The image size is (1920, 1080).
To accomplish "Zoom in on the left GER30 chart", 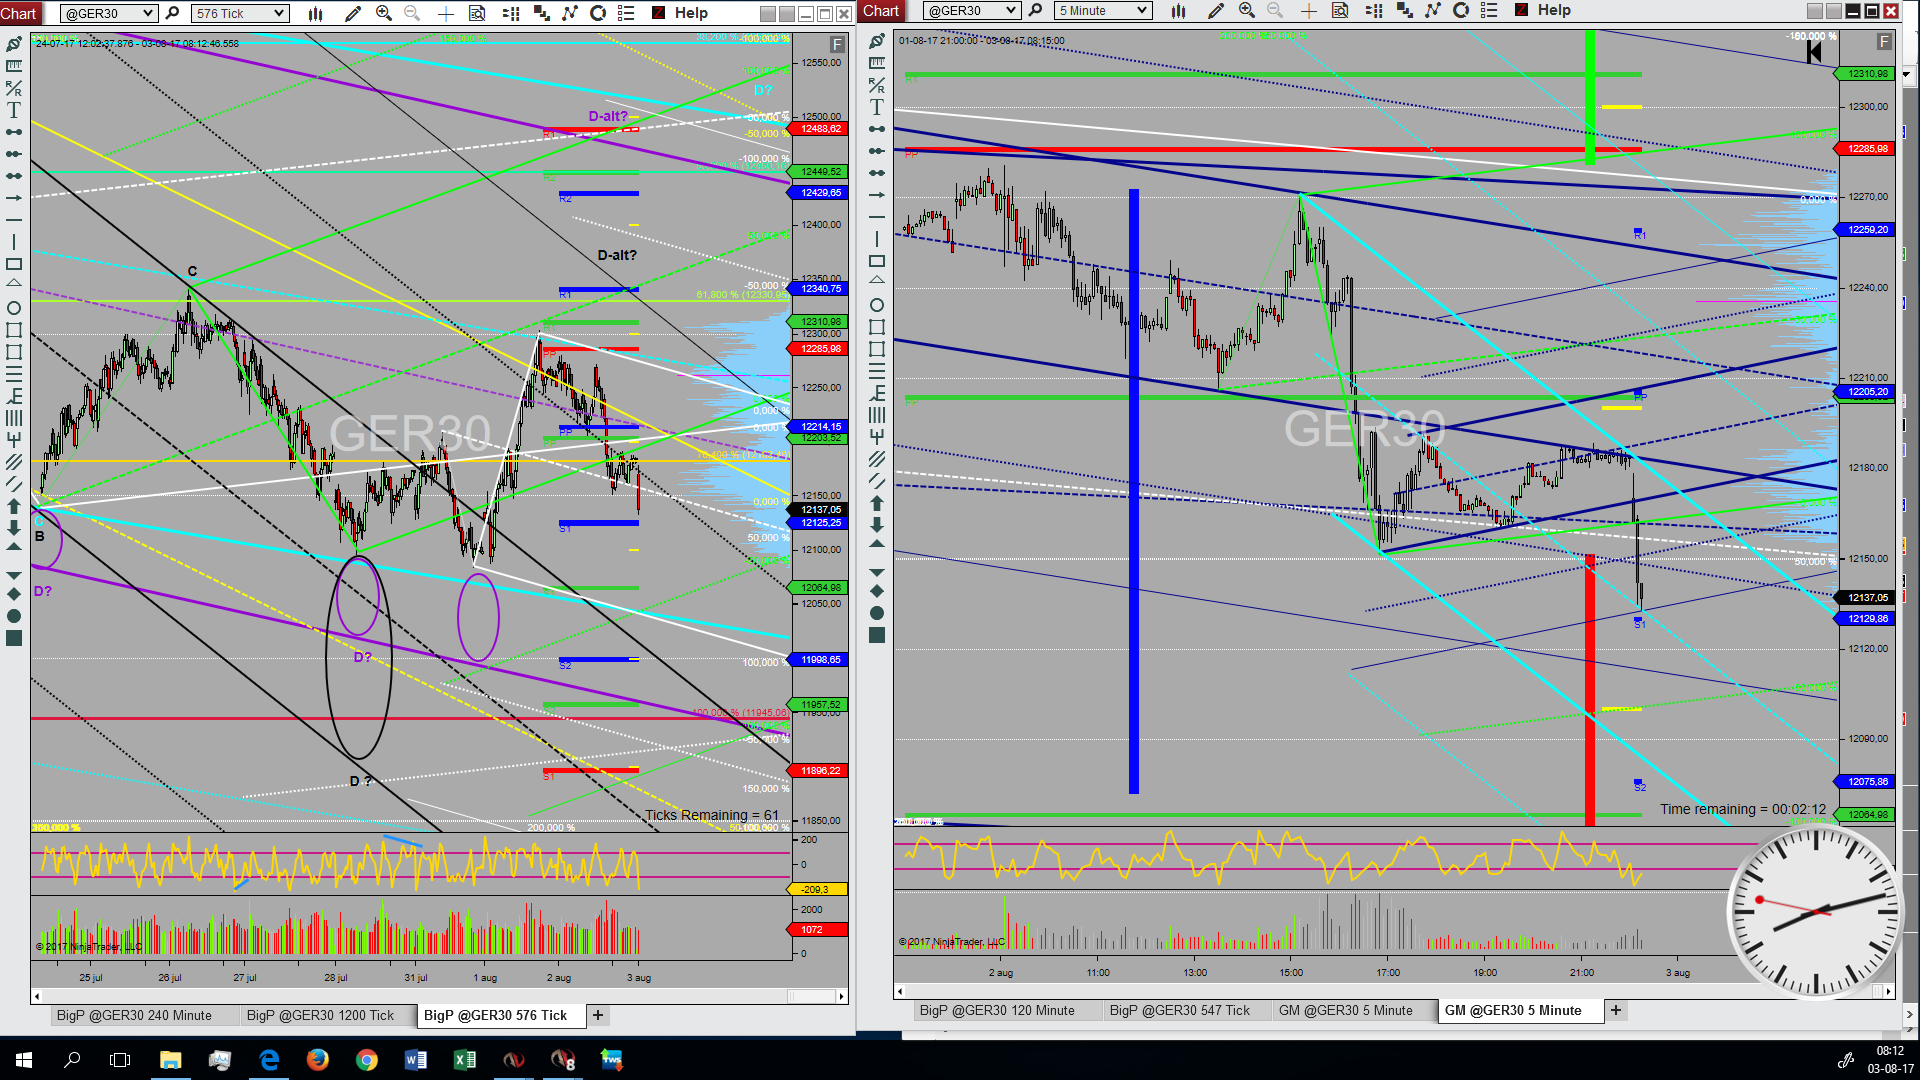I will 384,13.
